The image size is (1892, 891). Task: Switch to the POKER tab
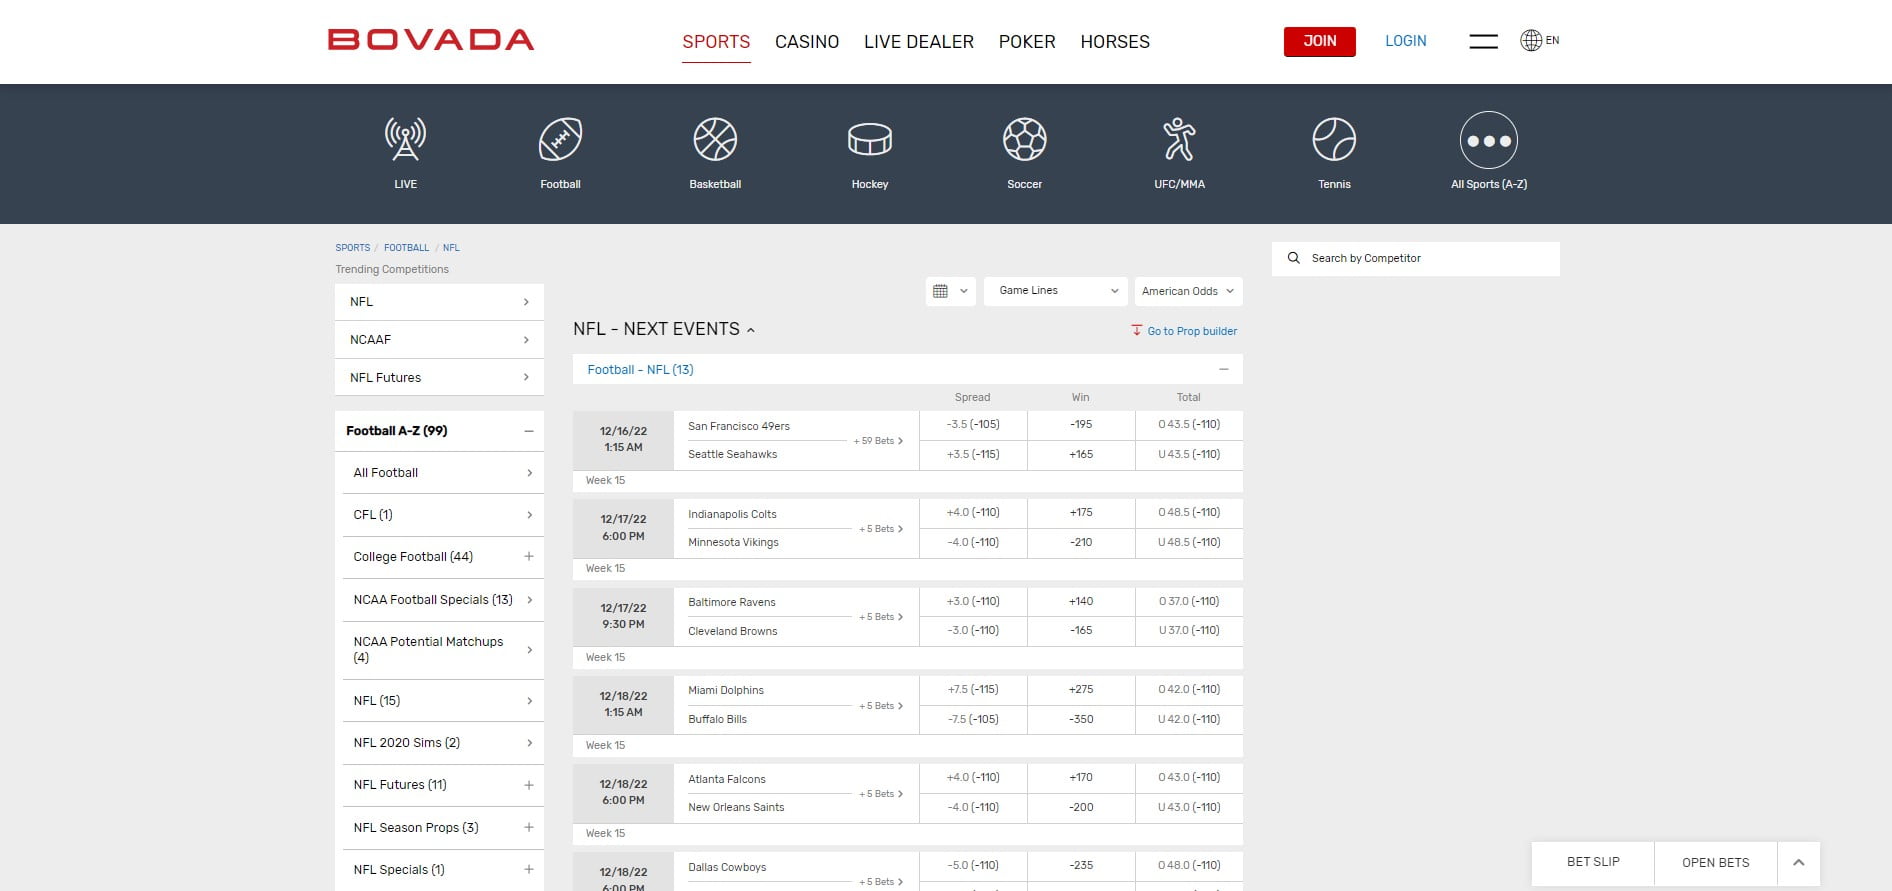1027,42
